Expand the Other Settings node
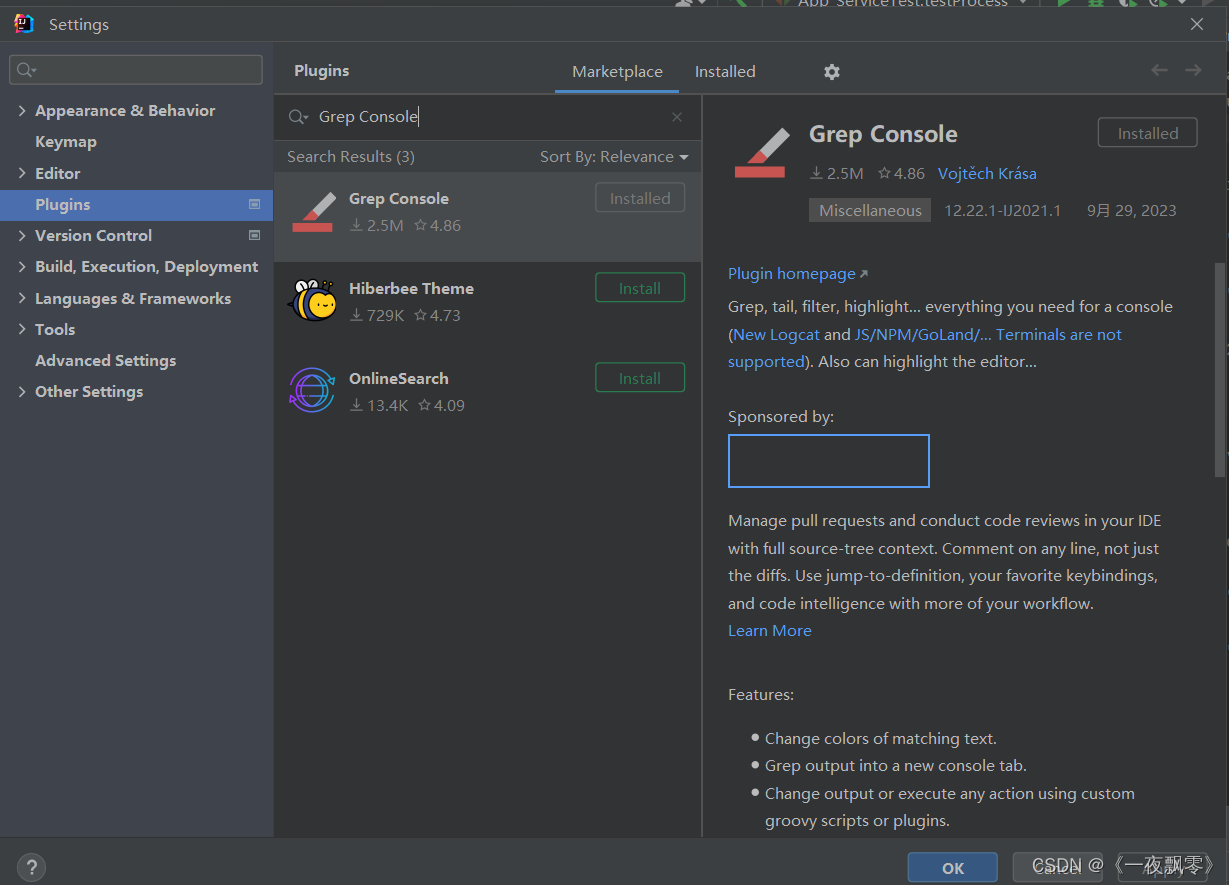Image resolution: width=1229 pixels, height=885 pixels. coord(22,392)
